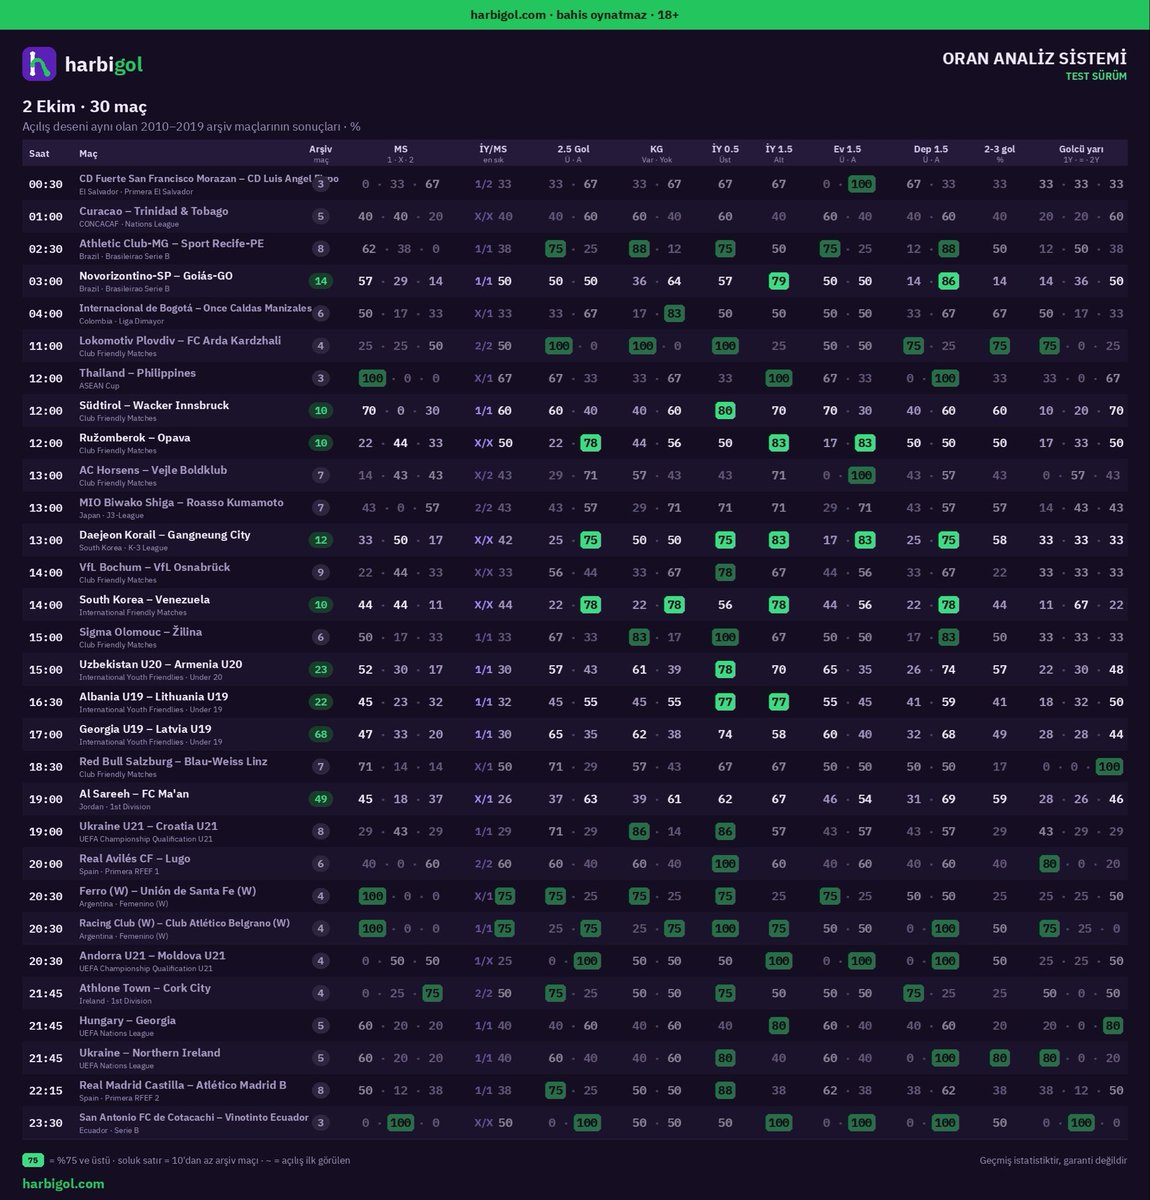Screen dimensions: 1150x1200
Task: Click the green 100 Golcü yarı cell in Salzburg row
Action: (1109, 767)
